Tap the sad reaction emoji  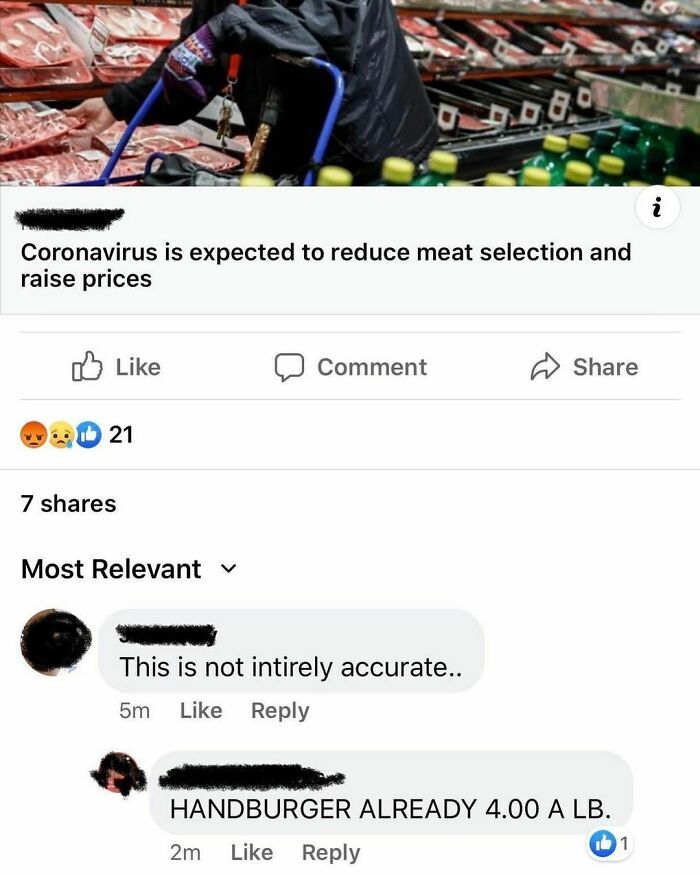point(61,435)
